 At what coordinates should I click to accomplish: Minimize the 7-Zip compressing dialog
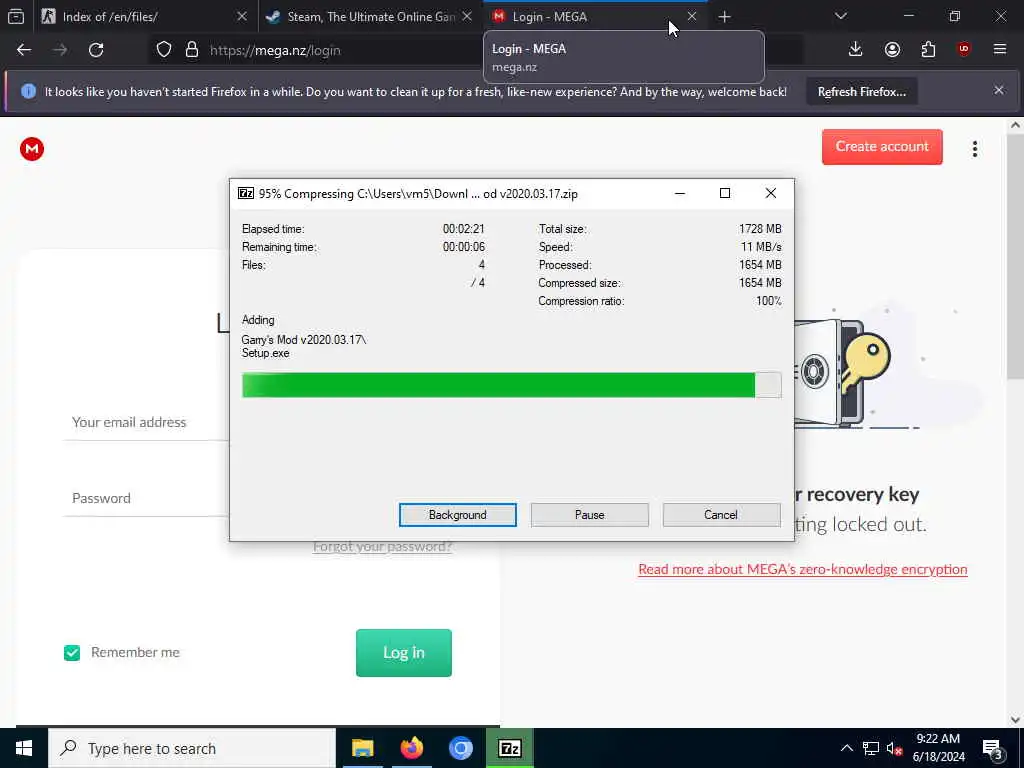pyautogui.click(x=680, y=193)
